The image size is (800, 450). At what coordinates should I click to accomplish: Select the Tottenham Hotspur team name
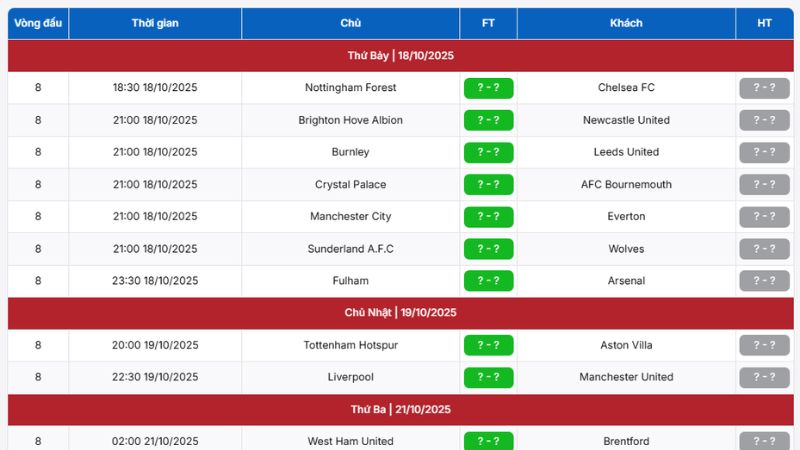pos(350,345)
